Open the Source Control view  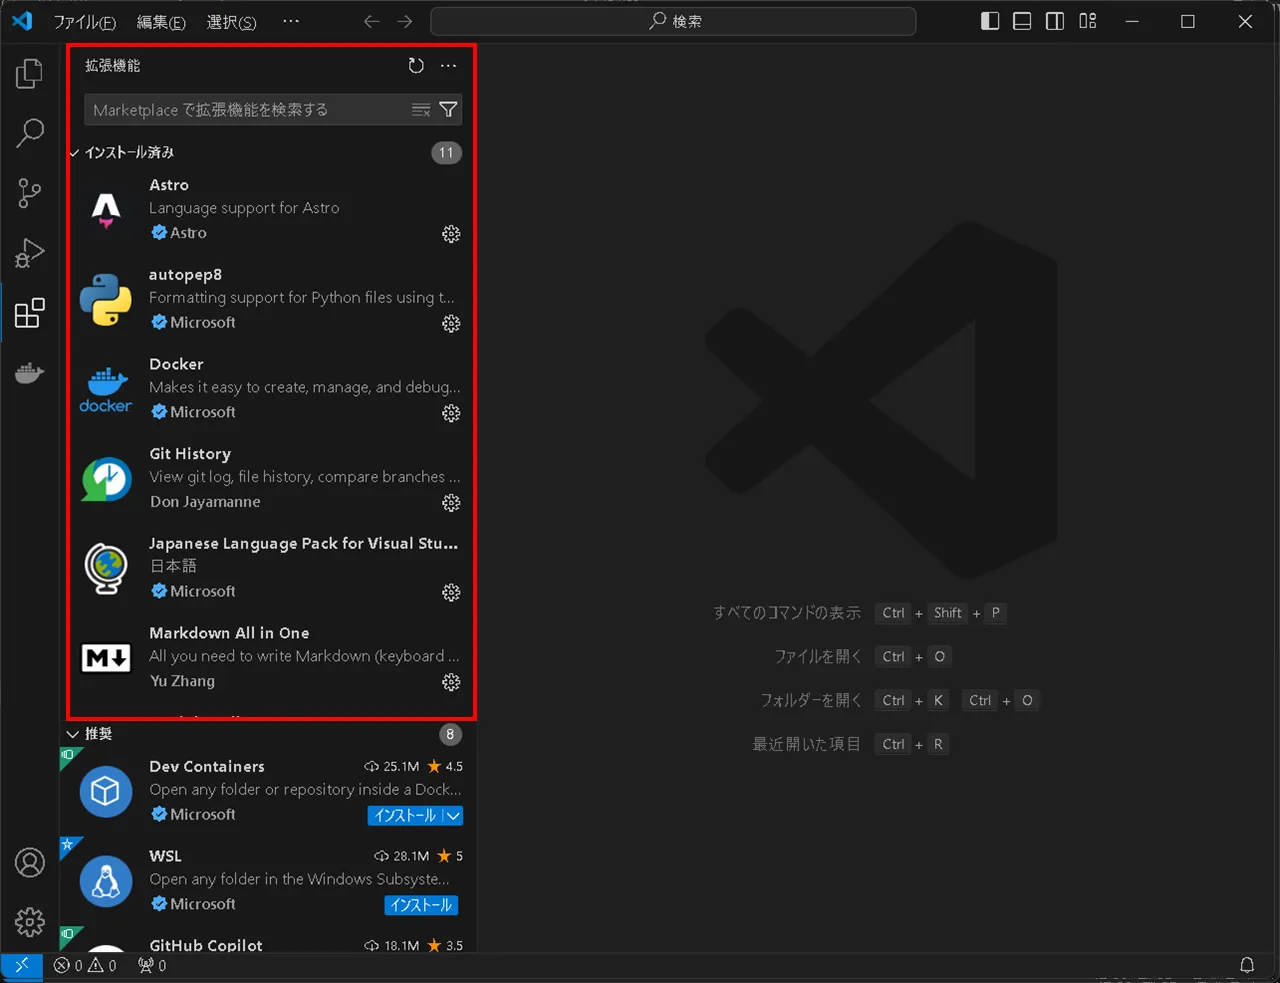[30, 193]
